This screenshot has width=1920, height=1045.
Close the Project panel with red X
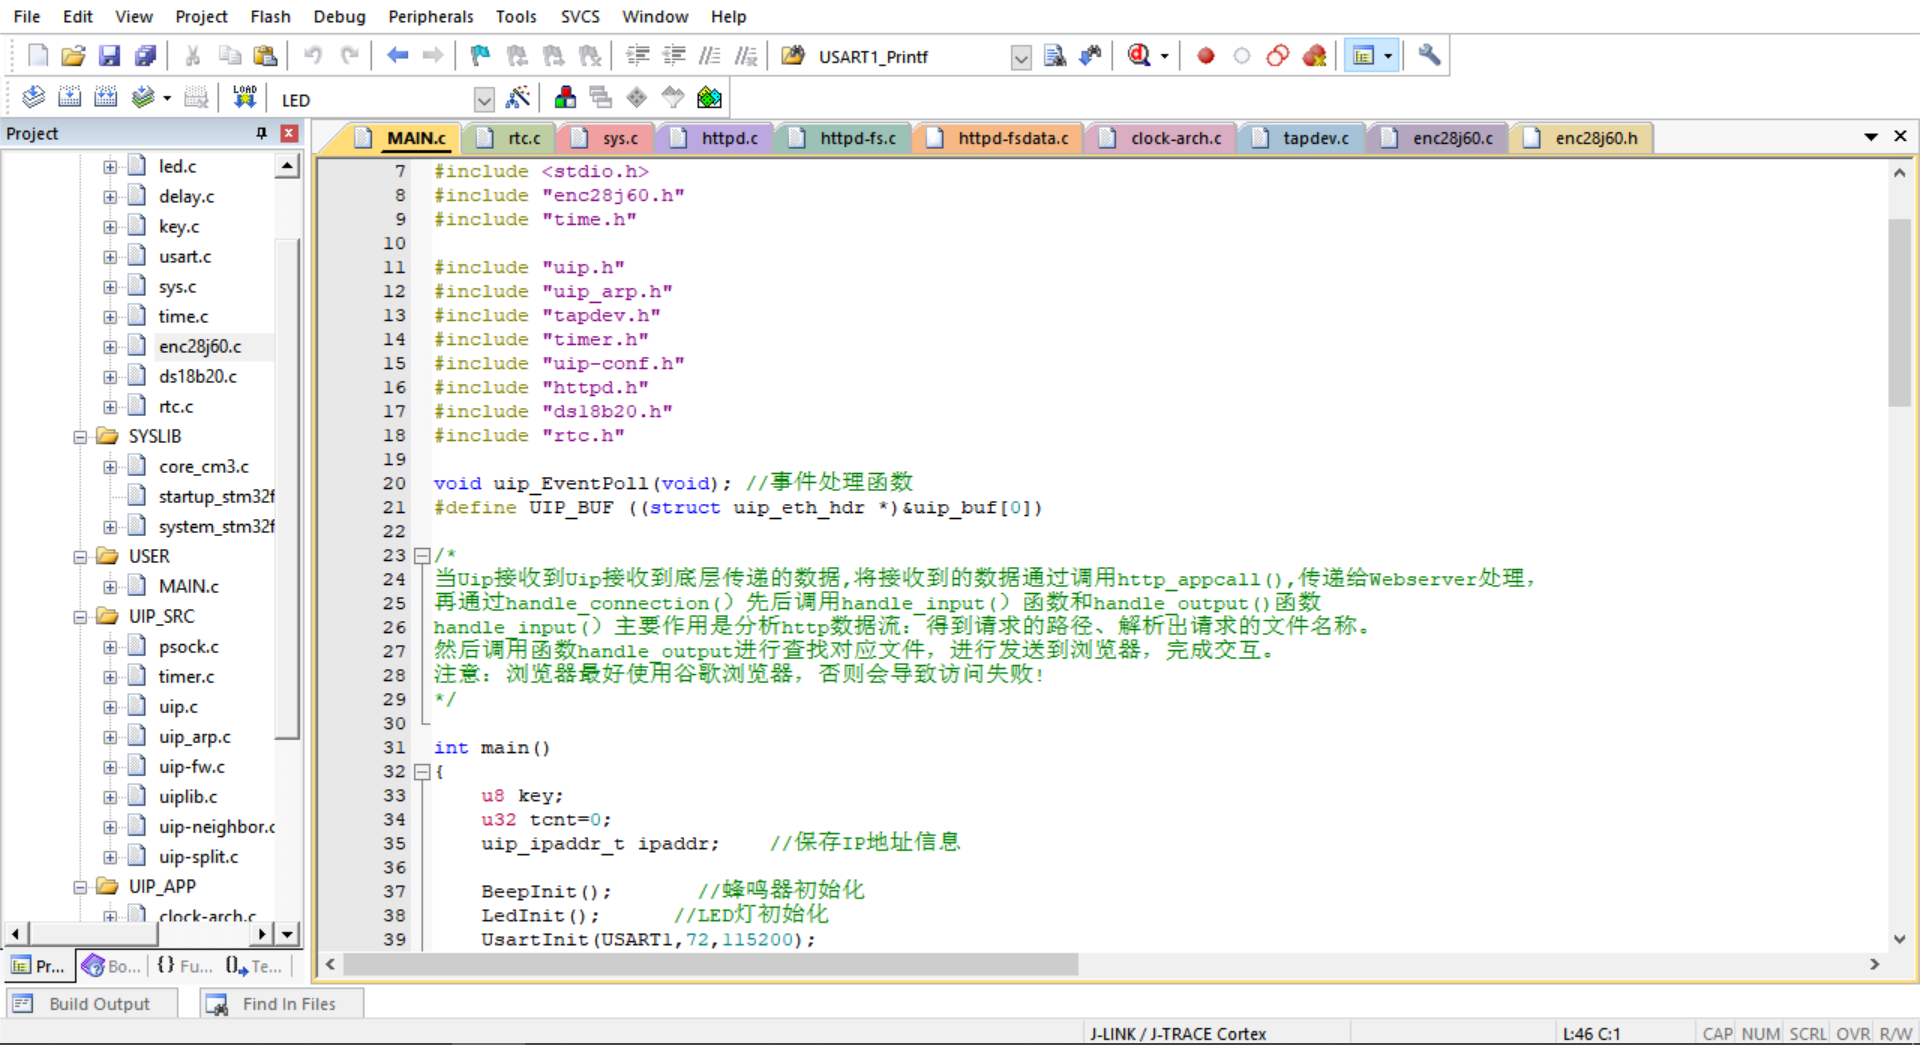point(289,133)
